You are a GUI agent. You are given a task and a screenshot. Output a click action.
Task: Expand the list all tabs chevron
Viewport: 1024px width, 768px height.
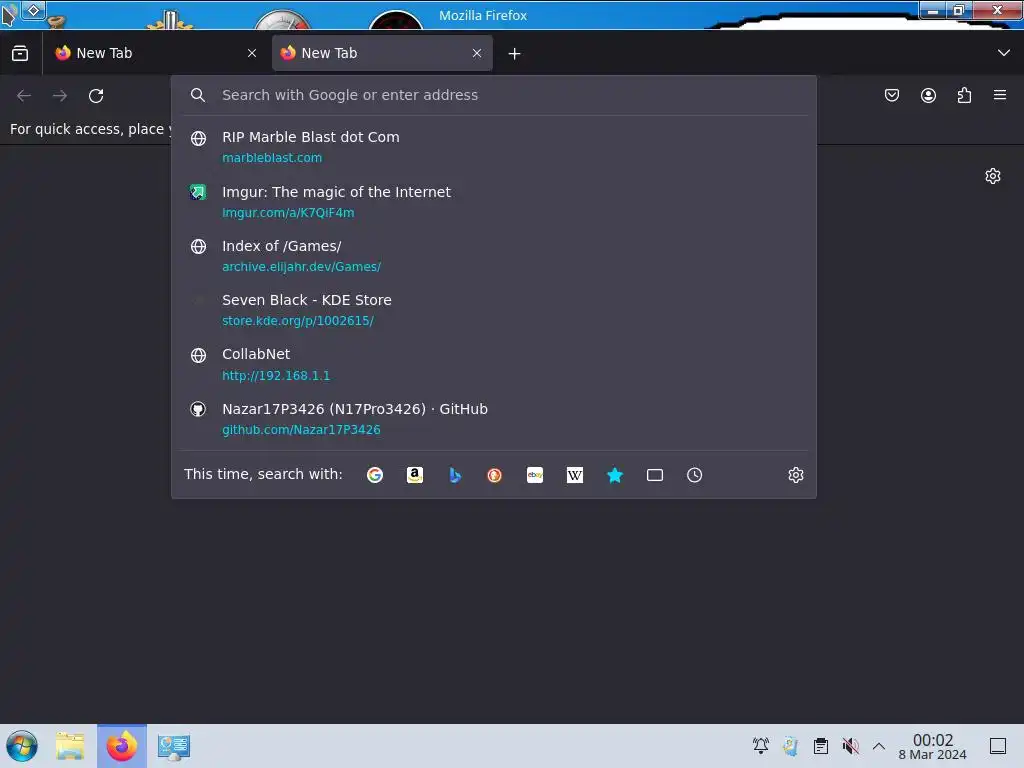pyautogui.click(x=1004, y=53)
